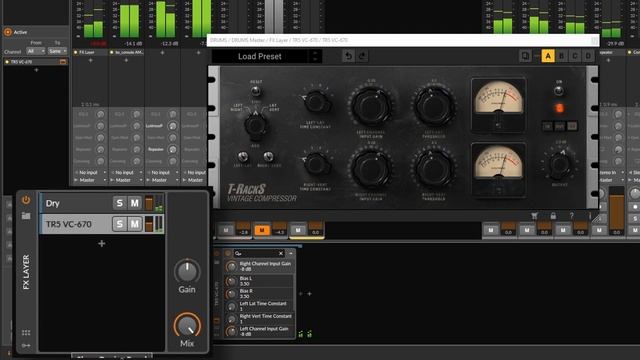This screenshot has width=640, height=360.
Task: Click the Dry layer volume fader
Action: (x=149, y=203)
